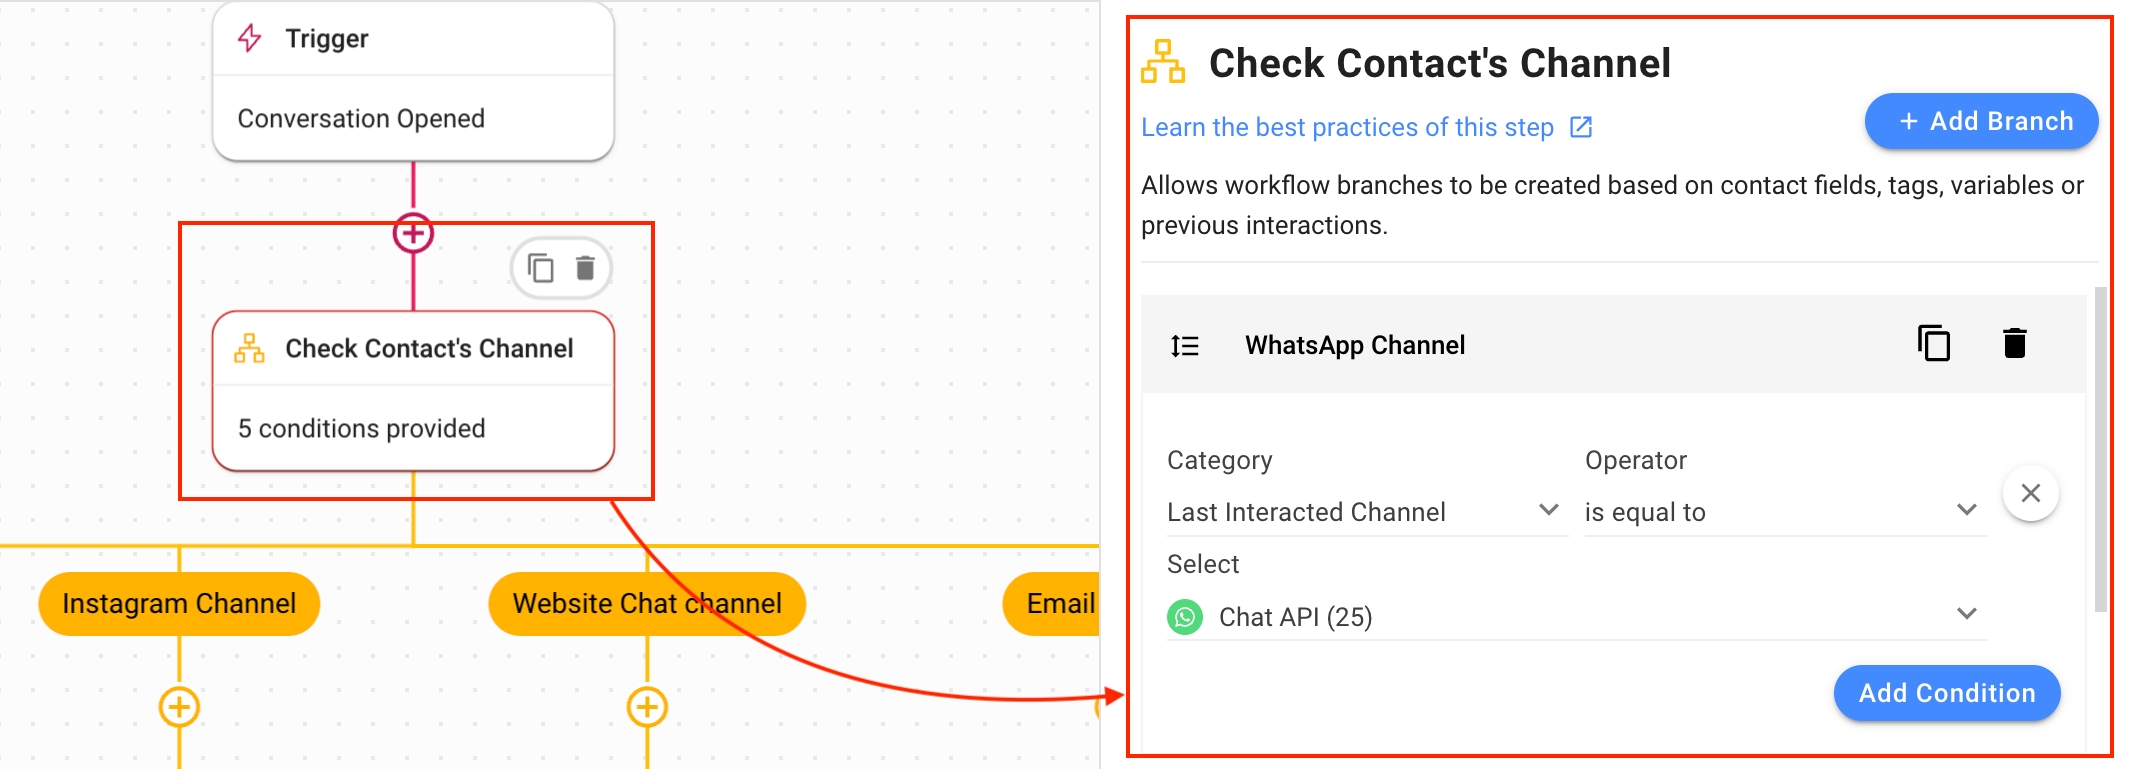Click the panel's vertical scrollbar
2136x769 pixels.
coord(2100,450)
